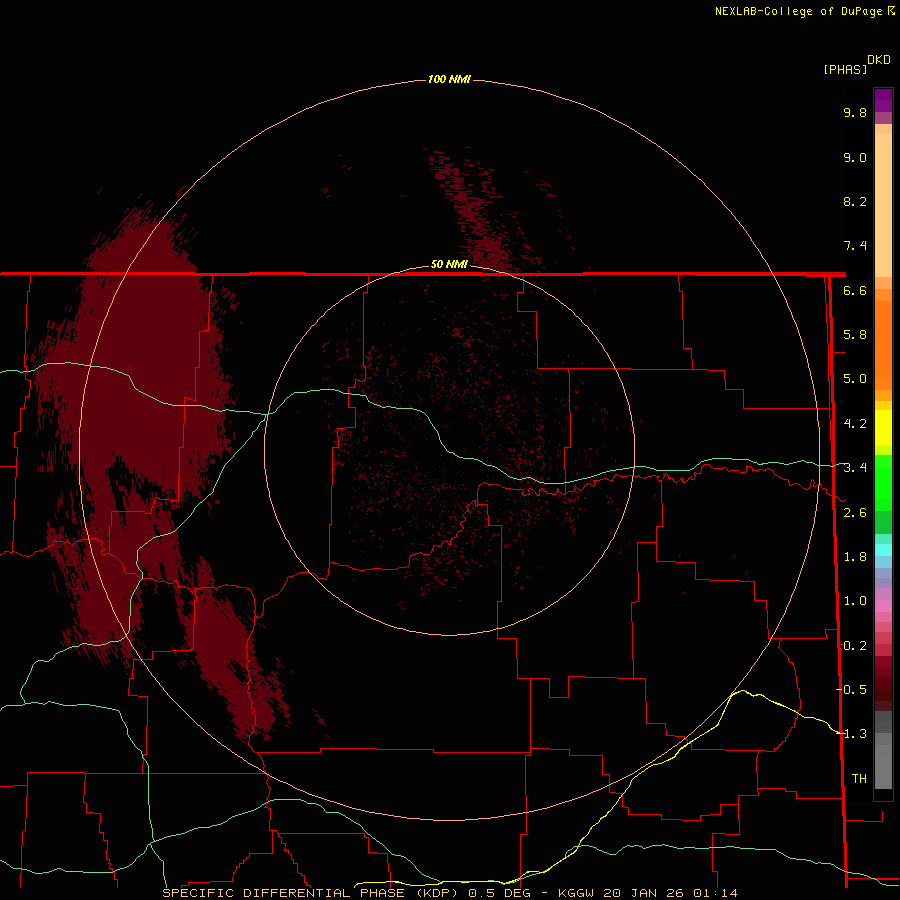Click the 5.8 value on color scale
The height and width of the screenshot is (900, 900).
coord(855,335)
